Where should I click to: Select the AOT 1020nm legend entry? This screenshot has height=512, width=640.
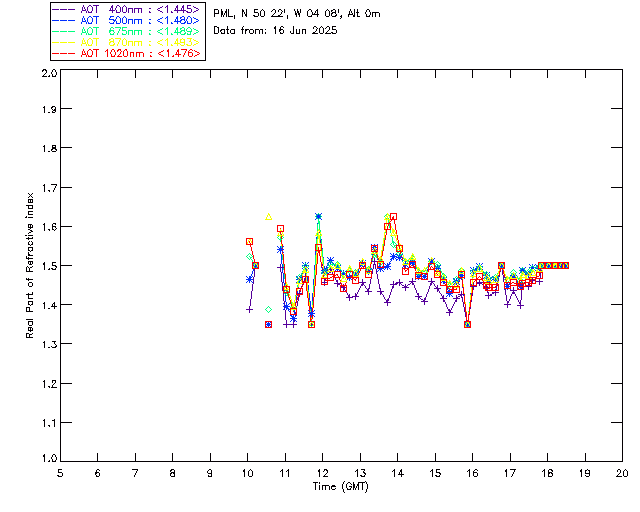[126, 53]
